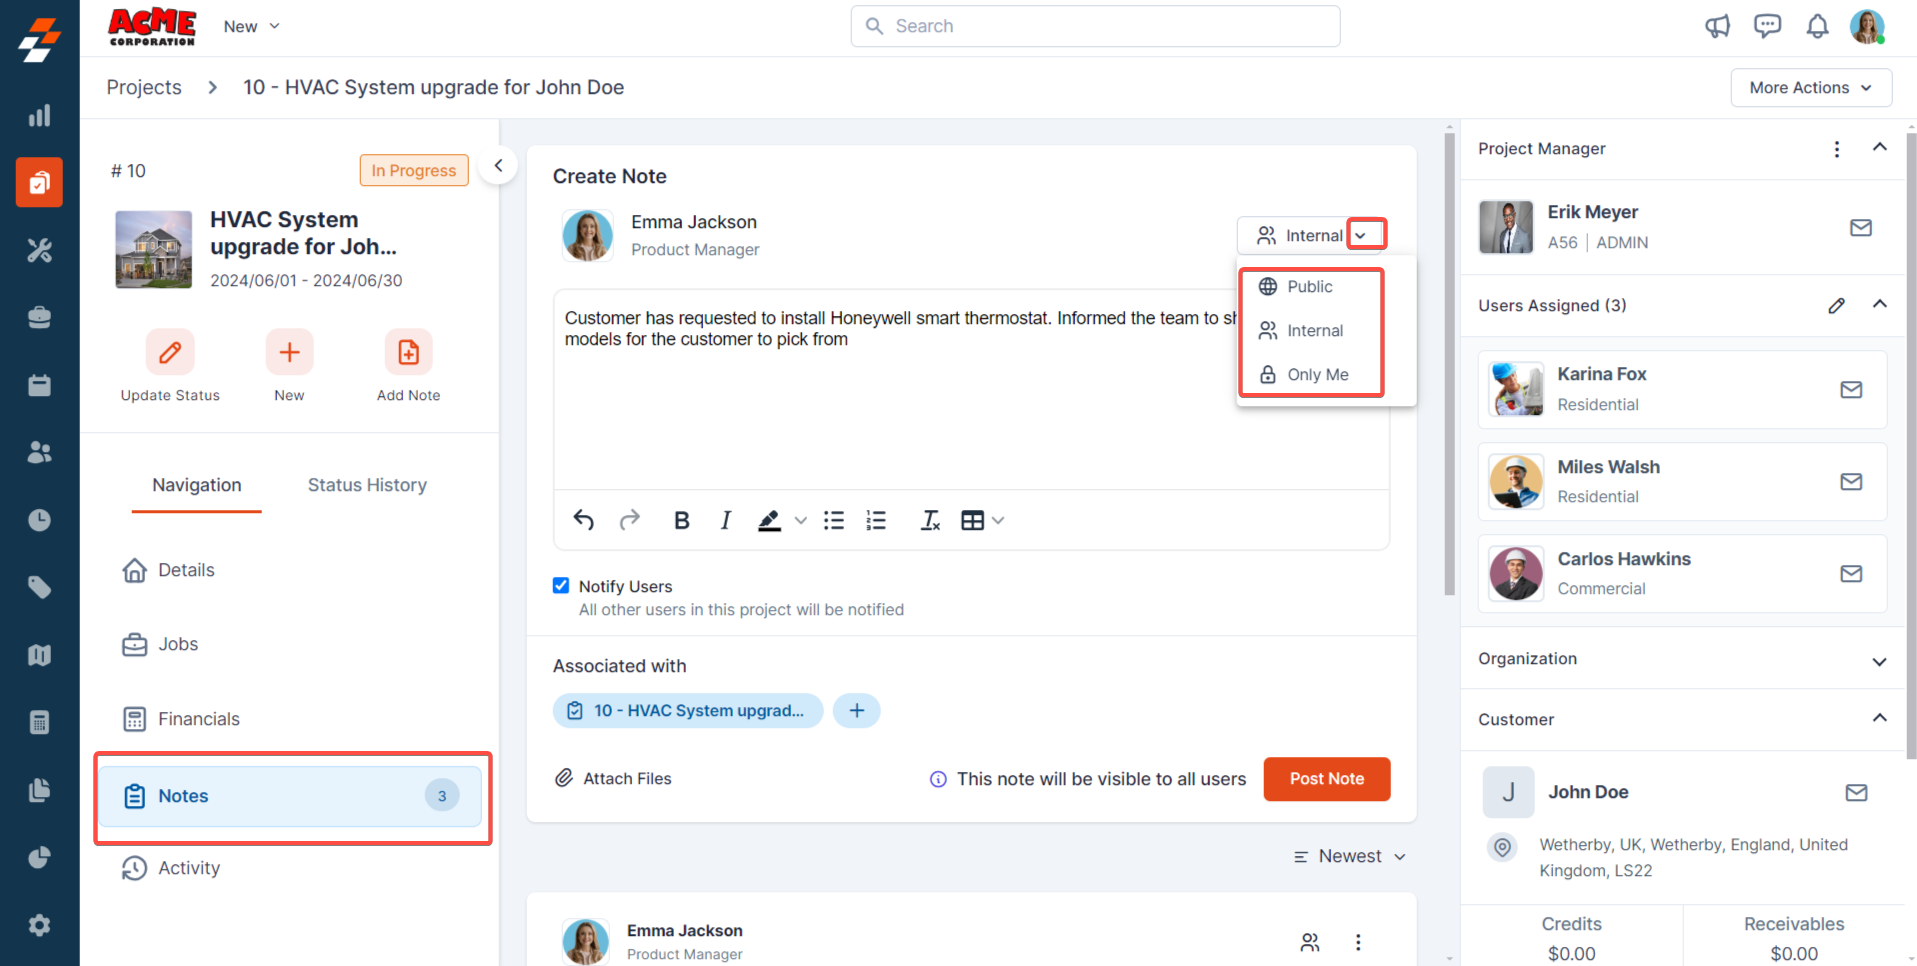
Task: Insert a numbered list
Action: 876,520
